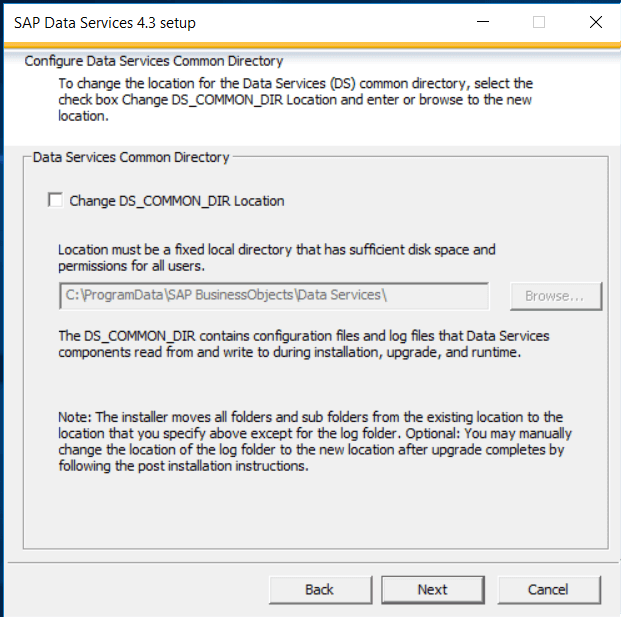This screenshot has height=617, width=621.
Task: Click the instruction paragraph starting 'To change the location'
Action: (295, 100)
